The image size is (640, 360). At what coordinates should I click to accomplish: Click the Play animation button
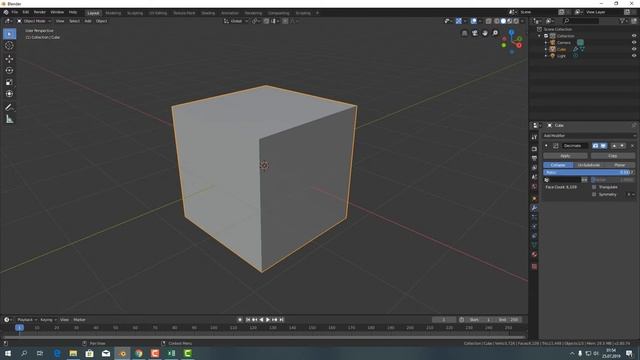[268, 320]
